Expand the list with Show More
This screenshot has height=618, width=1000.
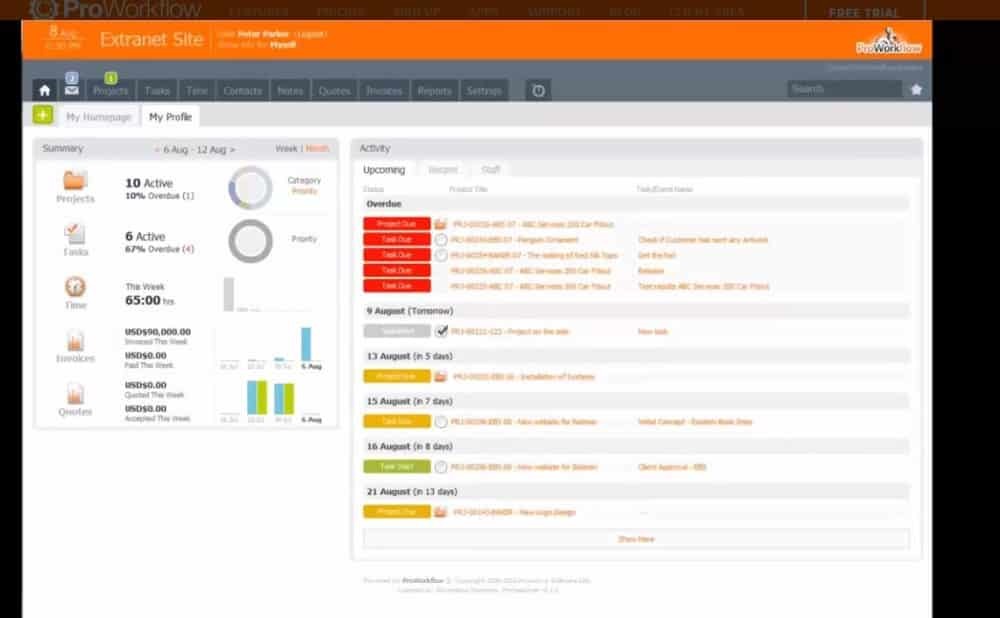636,539
